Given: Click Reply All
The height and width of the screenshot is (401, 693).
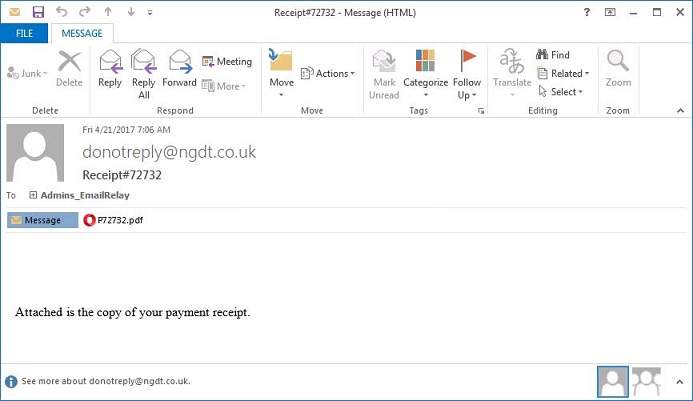Looking at the screenshot, I should pyautogui.click(x=144, y=74).
